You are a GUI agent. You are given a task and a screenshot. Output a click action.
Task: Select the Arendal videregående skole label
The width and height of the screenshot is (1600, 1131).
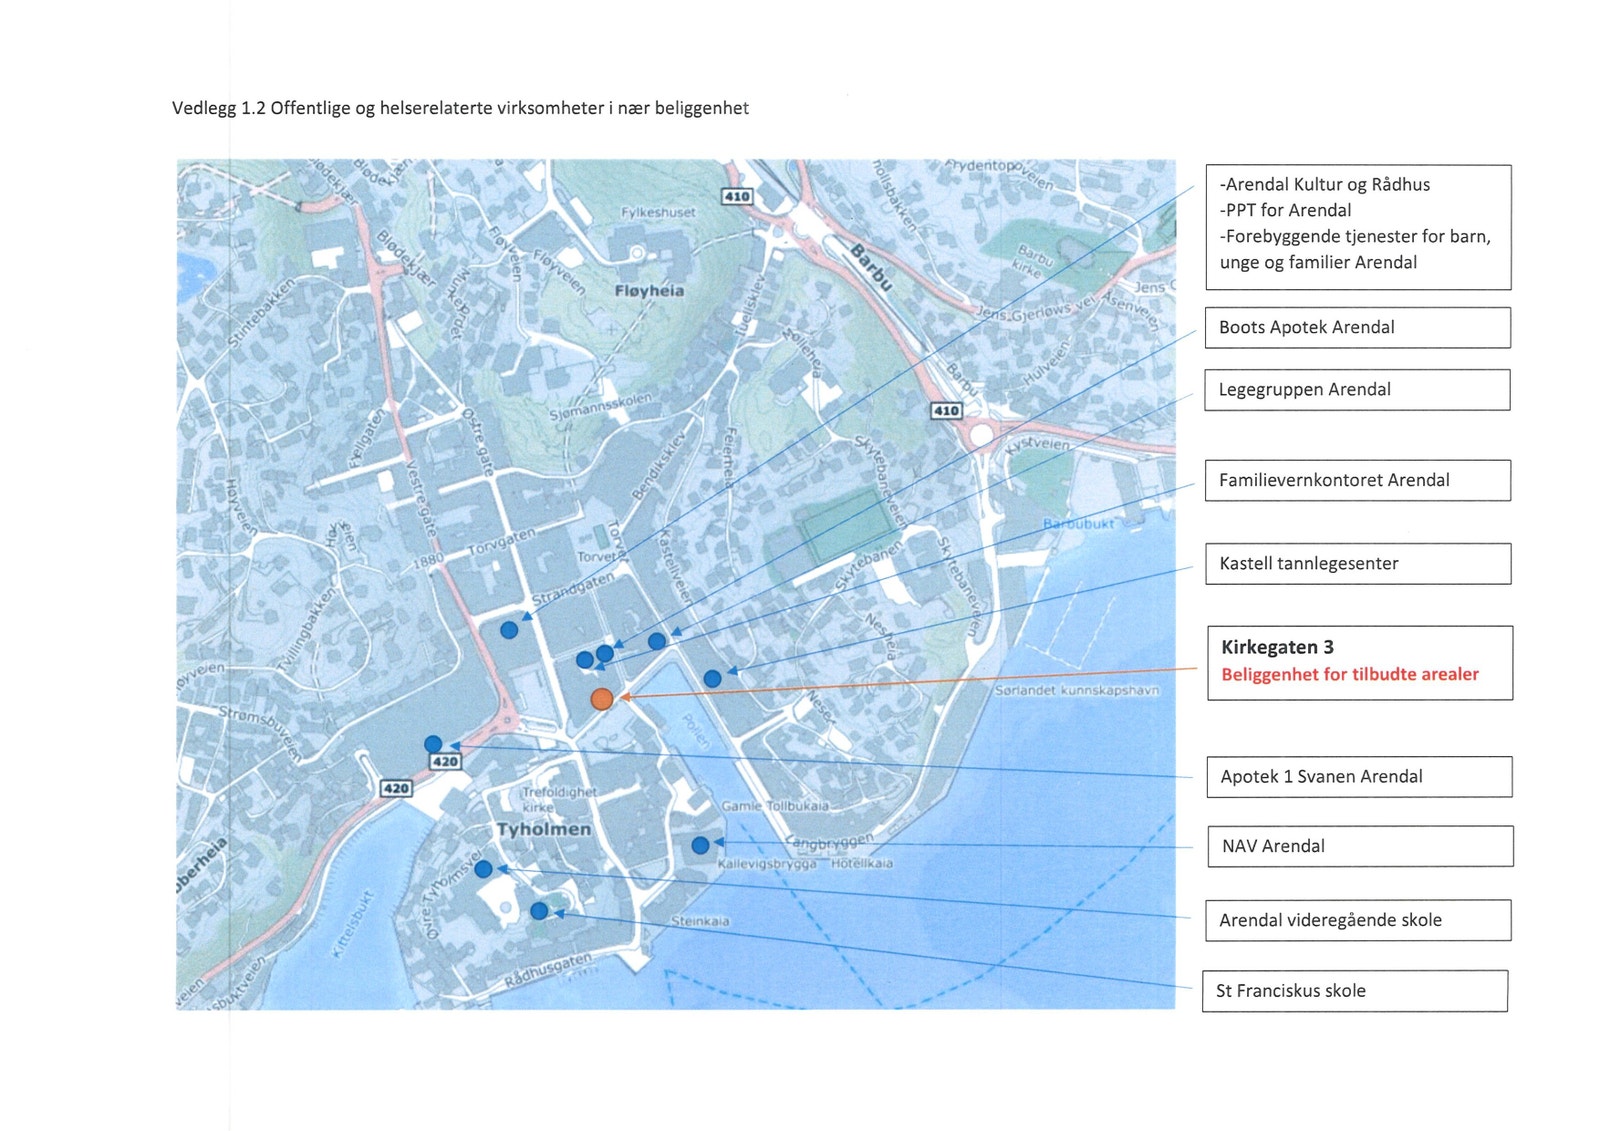tap(1358, 920)
